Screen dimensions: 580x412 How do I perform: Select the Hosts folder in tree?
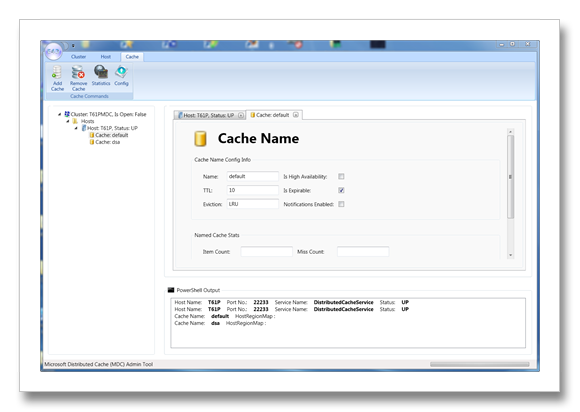click(84, 121)
